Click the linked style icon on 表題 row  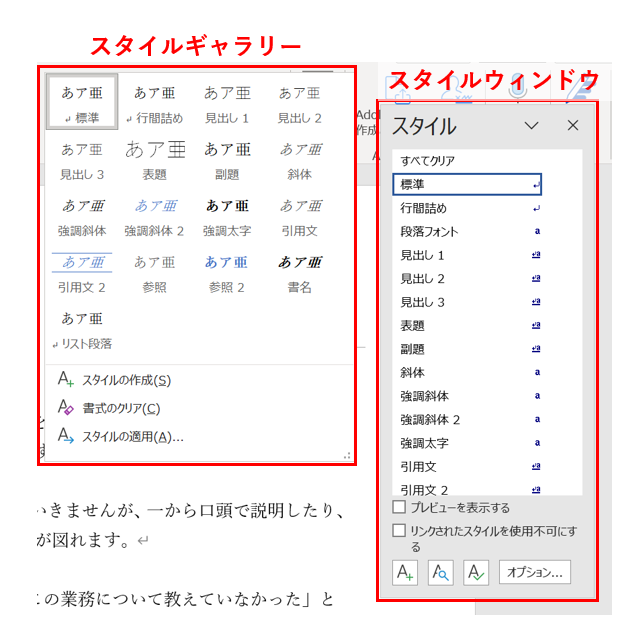click(536, 325)
